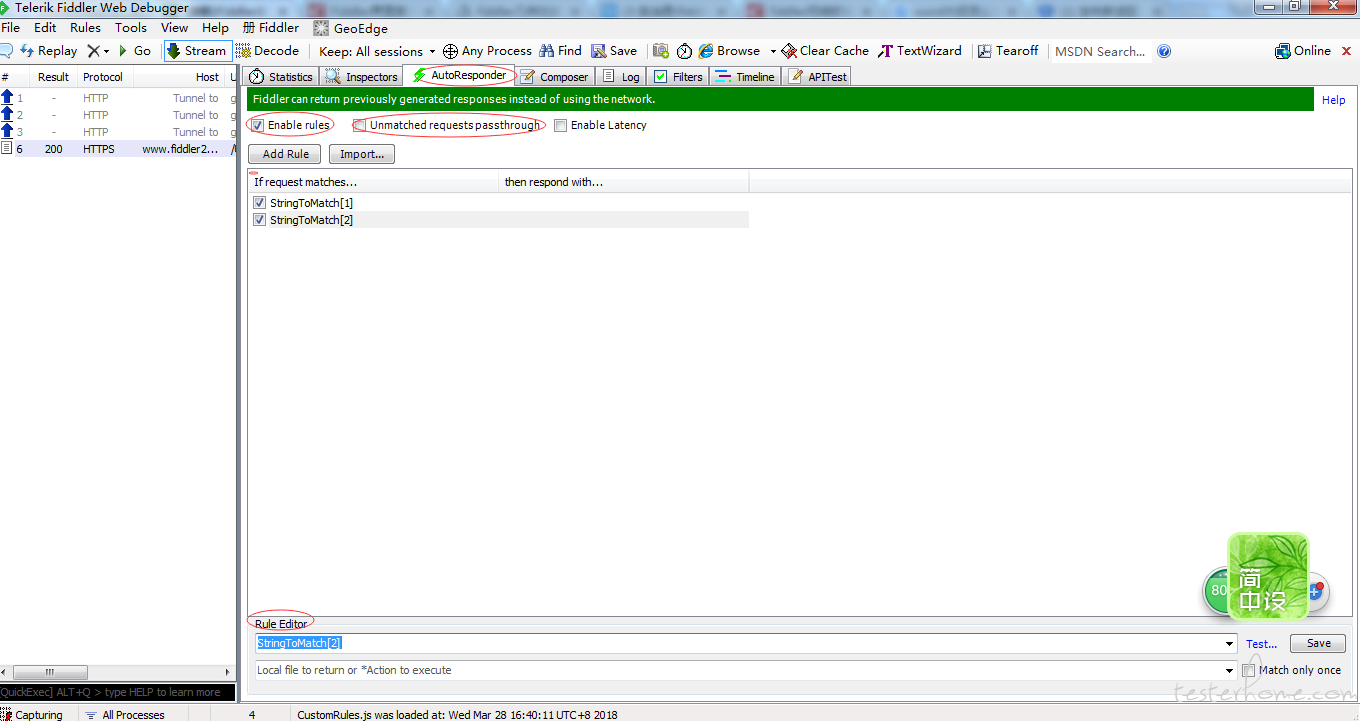Click the comment bubble icon in toolbar
This screenshot has height=721, width=1360.
click(5, 51)
